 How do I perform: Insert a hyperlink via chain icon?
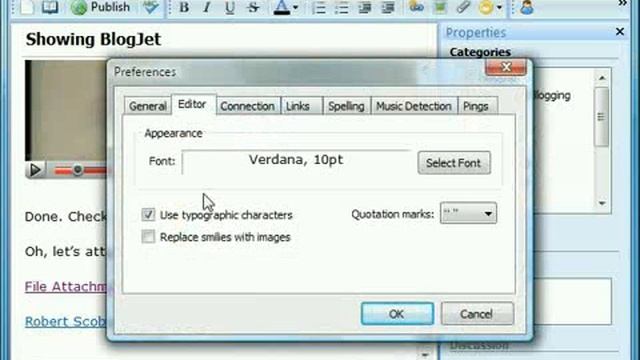pyautogui.click(x=416, y=7)
